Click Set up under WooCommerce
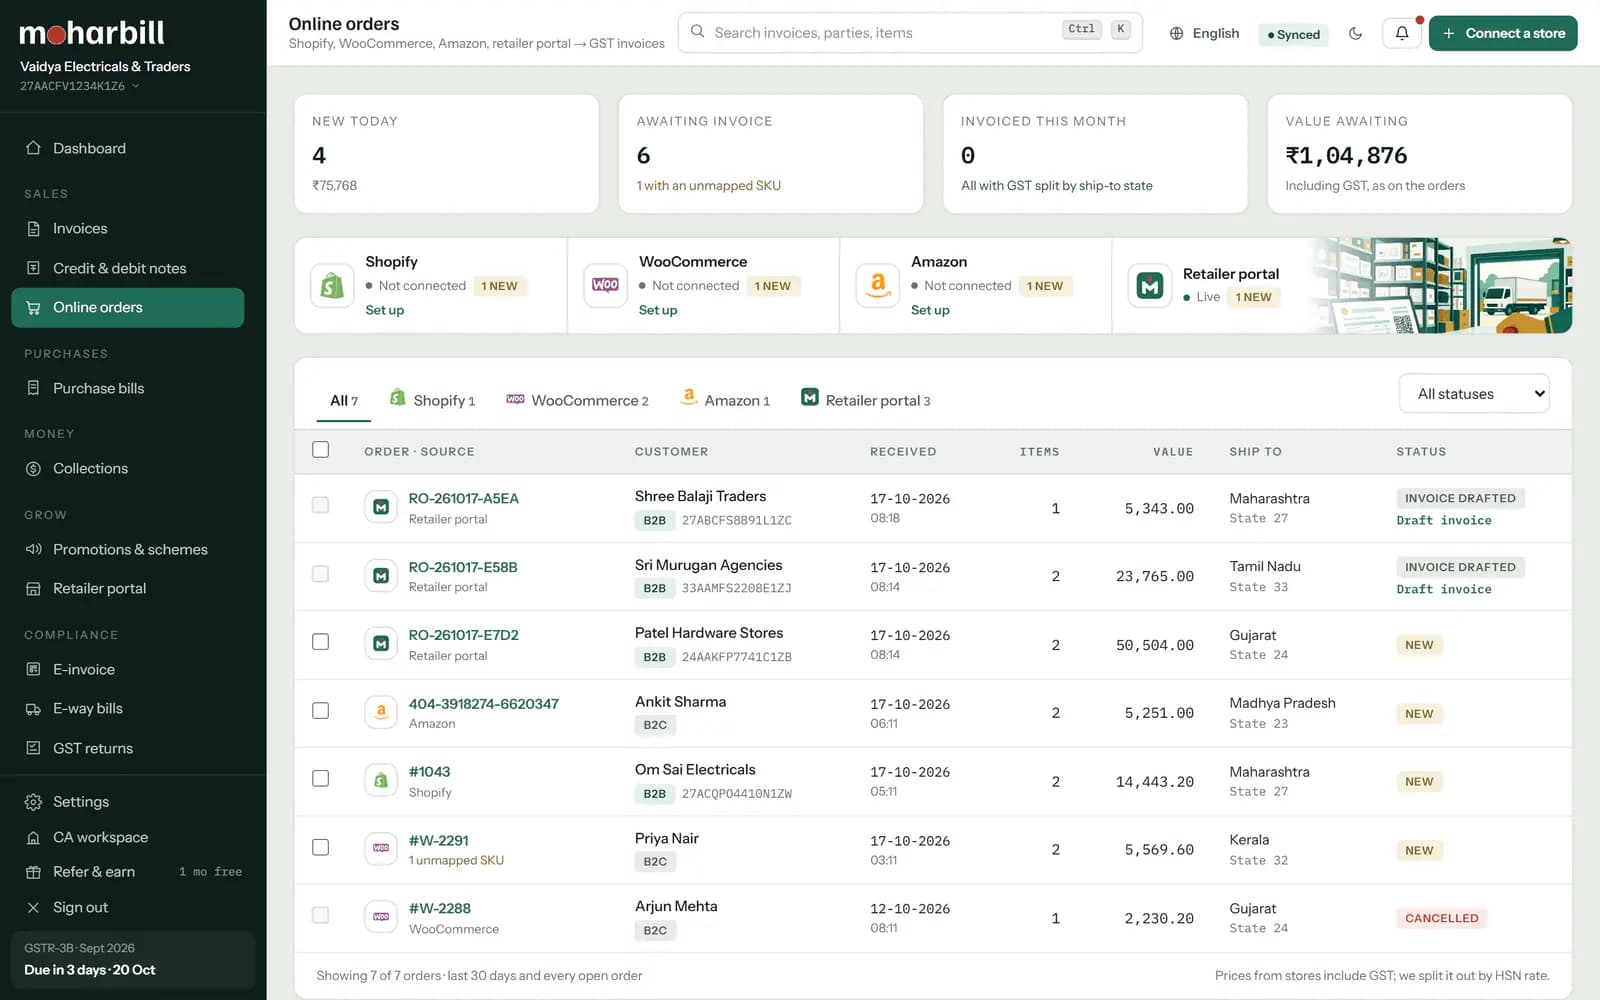 [658, 310]
